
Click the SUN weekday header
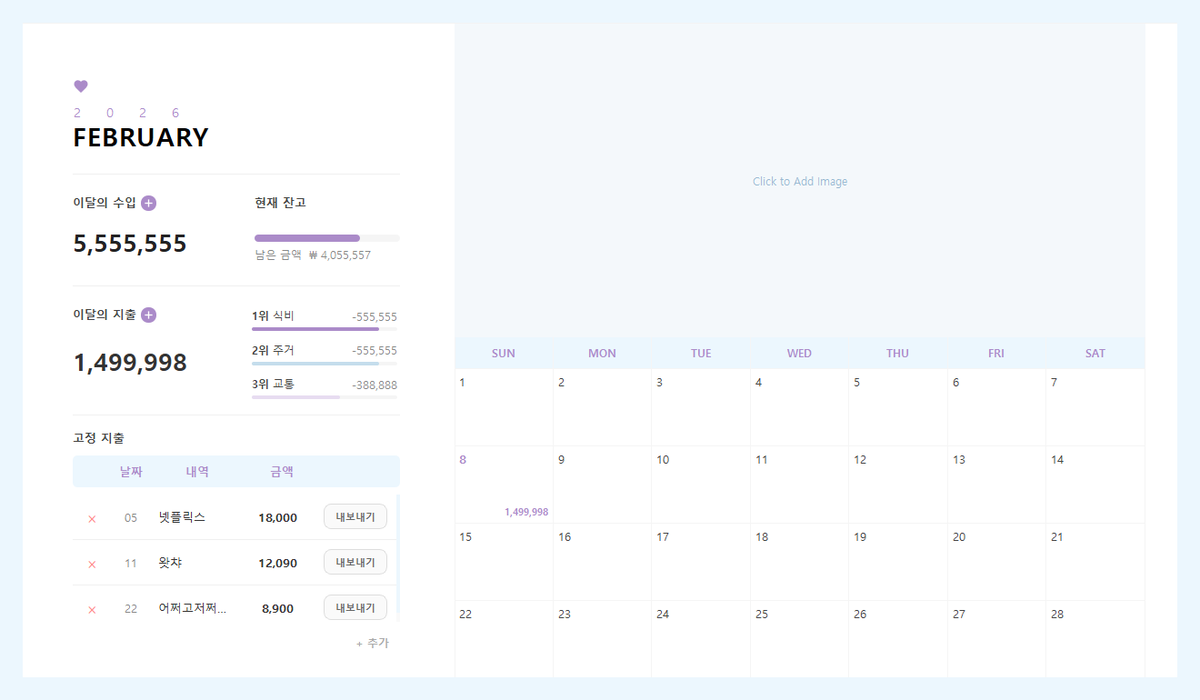(504, 353)
